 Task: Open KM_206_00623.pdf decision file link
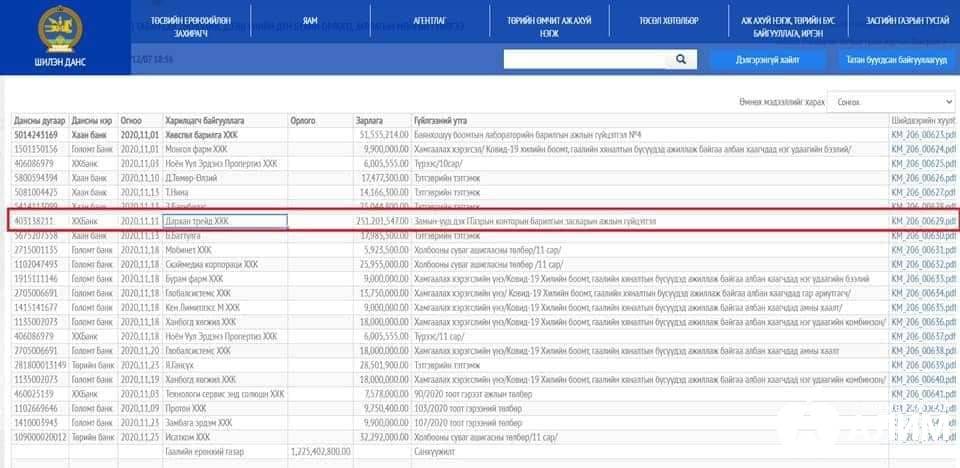pos(924,134)
